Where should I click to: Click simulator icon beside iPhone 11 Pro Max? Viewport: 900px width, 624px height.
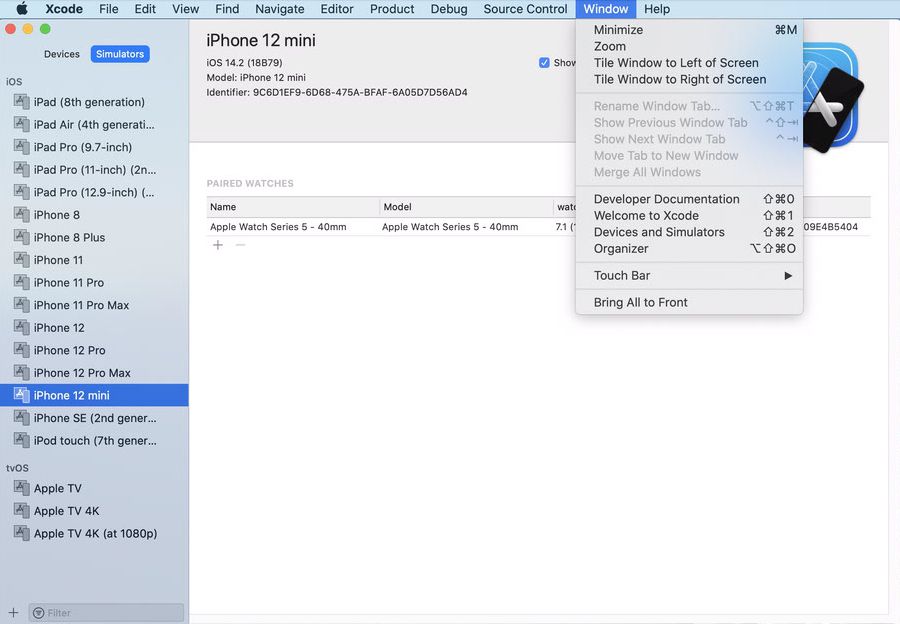[x=21, y=304]
